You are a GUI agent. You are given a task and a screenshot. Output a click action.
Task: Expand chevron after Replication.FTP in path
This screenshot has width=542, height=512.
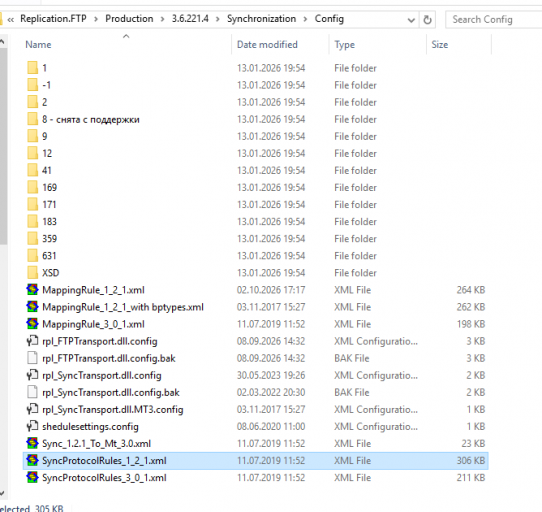[96, 19]
